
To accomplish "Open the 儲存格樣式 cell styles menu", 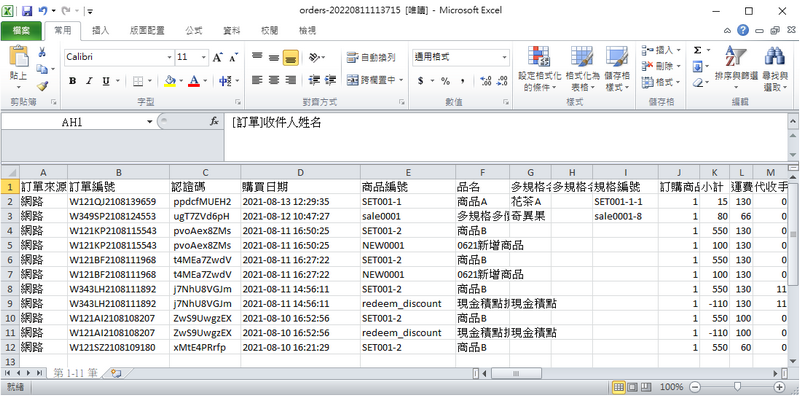I will click(617, 69).
